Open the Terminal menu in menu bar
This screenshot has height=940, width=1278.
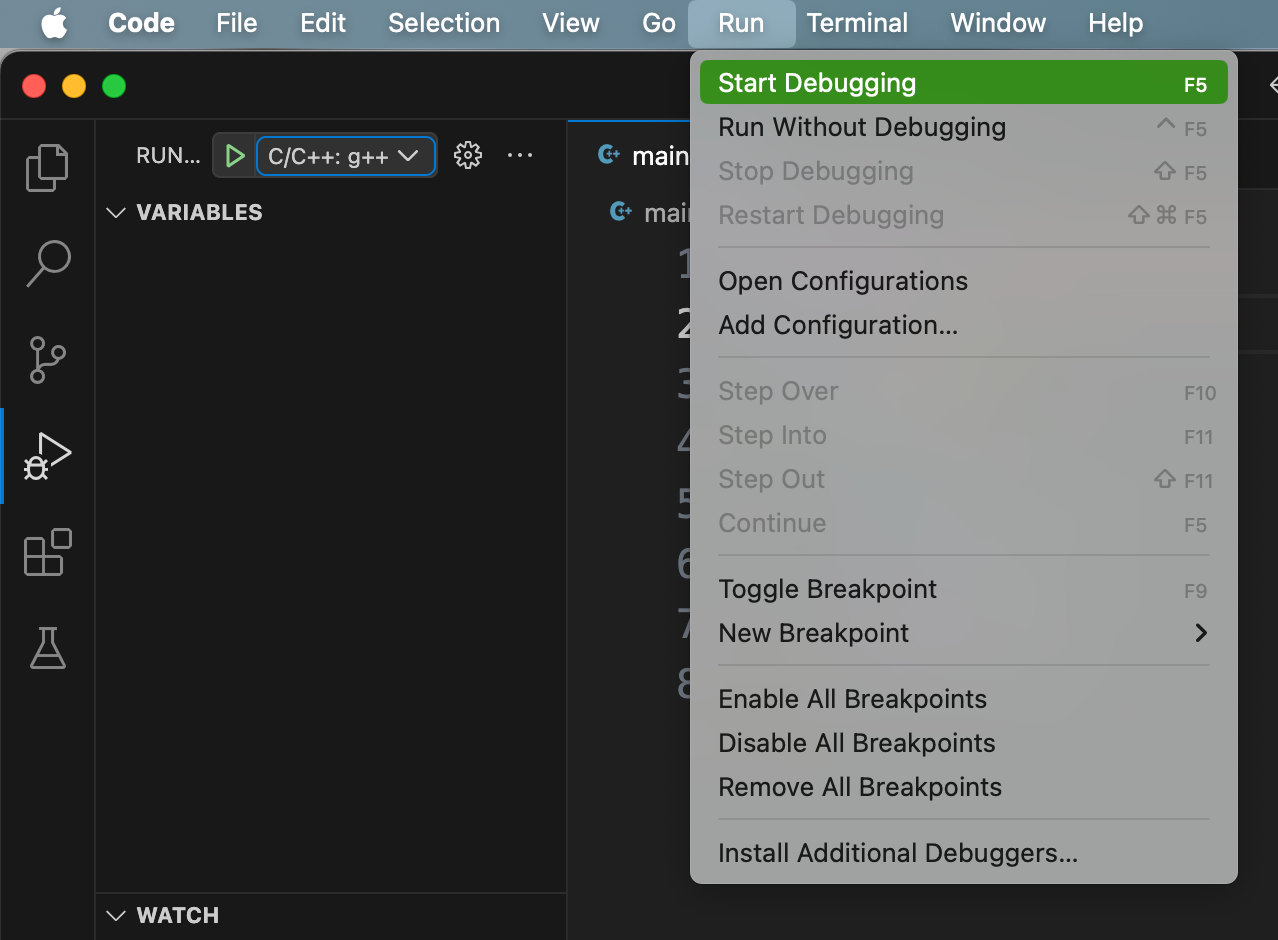pos(857,23)
